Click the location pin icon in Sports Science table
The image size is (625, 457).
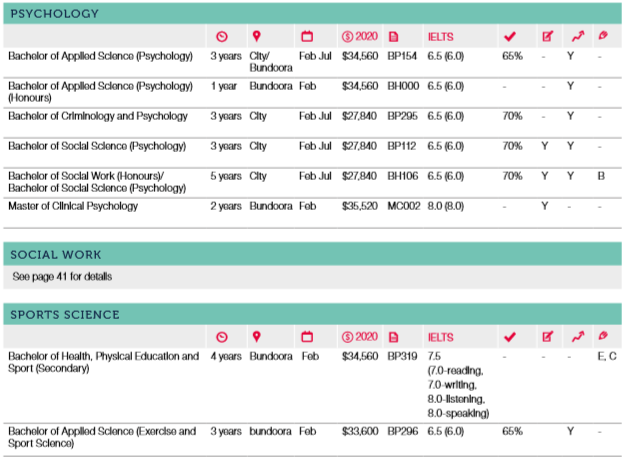(x=256, y=336)
